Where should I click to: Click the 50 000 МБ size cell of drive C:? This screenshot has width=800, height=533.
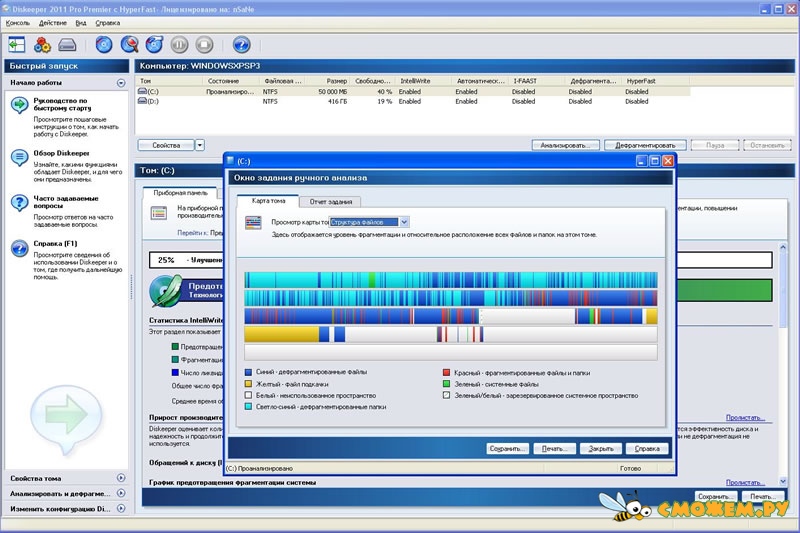(x=331, y=92)
